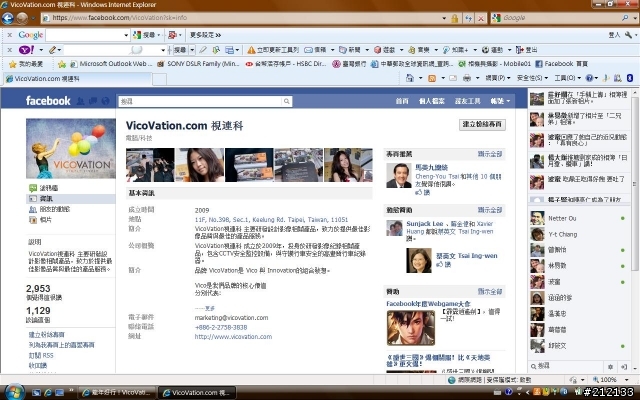
Task: Click the +886-2-2758-3838 phone link
Action: pos(221,327)
